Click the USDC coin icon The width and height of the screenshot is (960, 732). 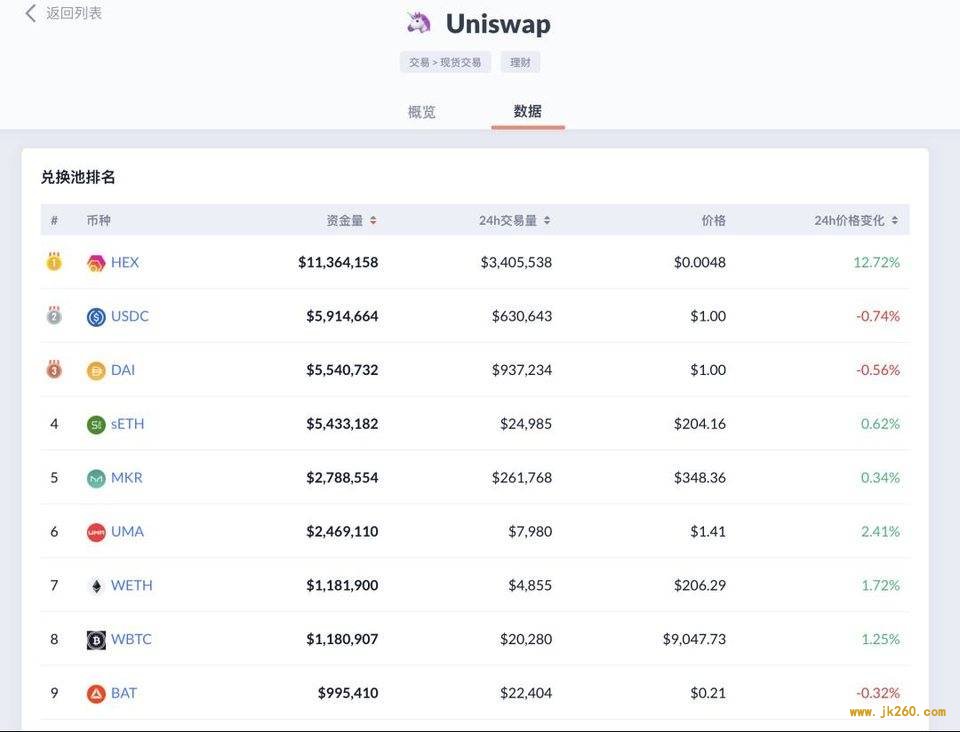[96, 316]
